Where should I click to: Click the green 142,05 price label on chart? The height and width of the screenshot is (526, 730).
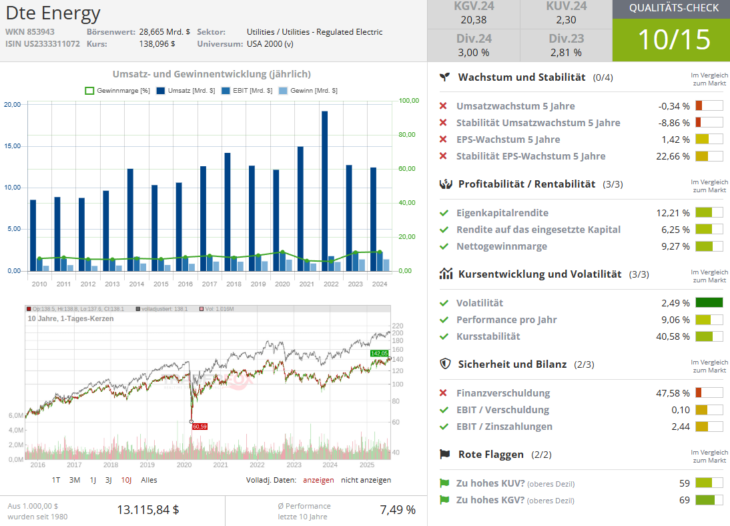click(379, 353)
